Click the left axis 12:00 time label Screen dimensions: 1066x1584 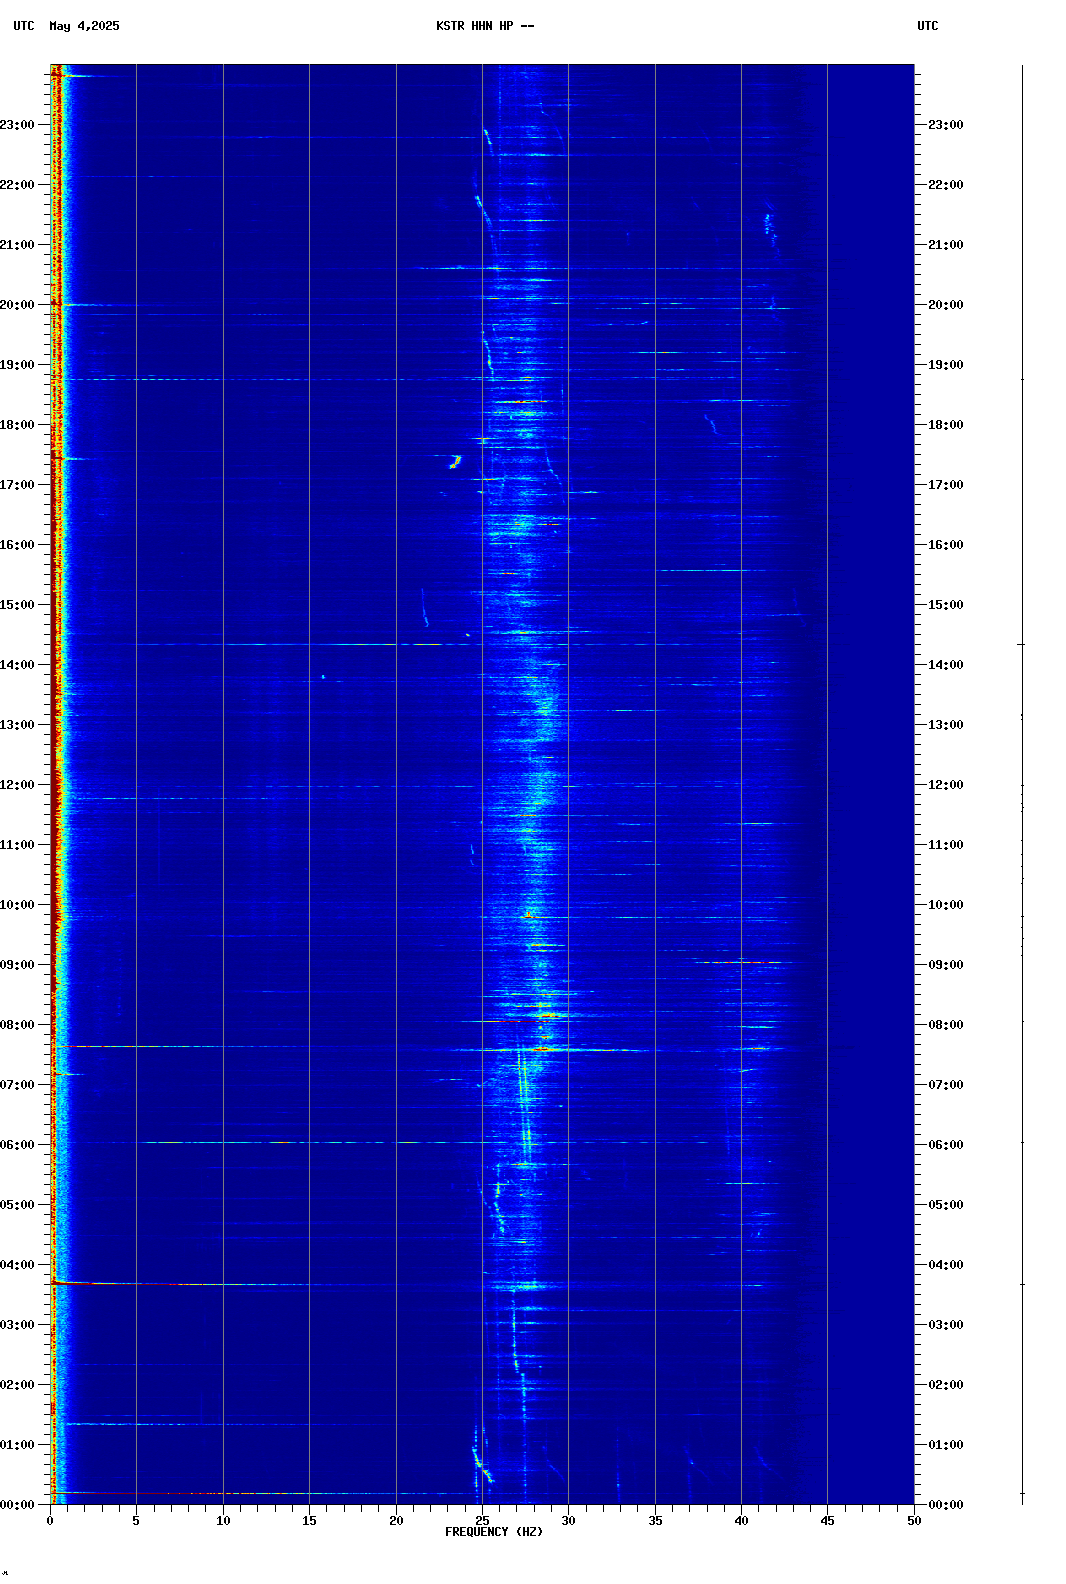[x=17, y=785]
